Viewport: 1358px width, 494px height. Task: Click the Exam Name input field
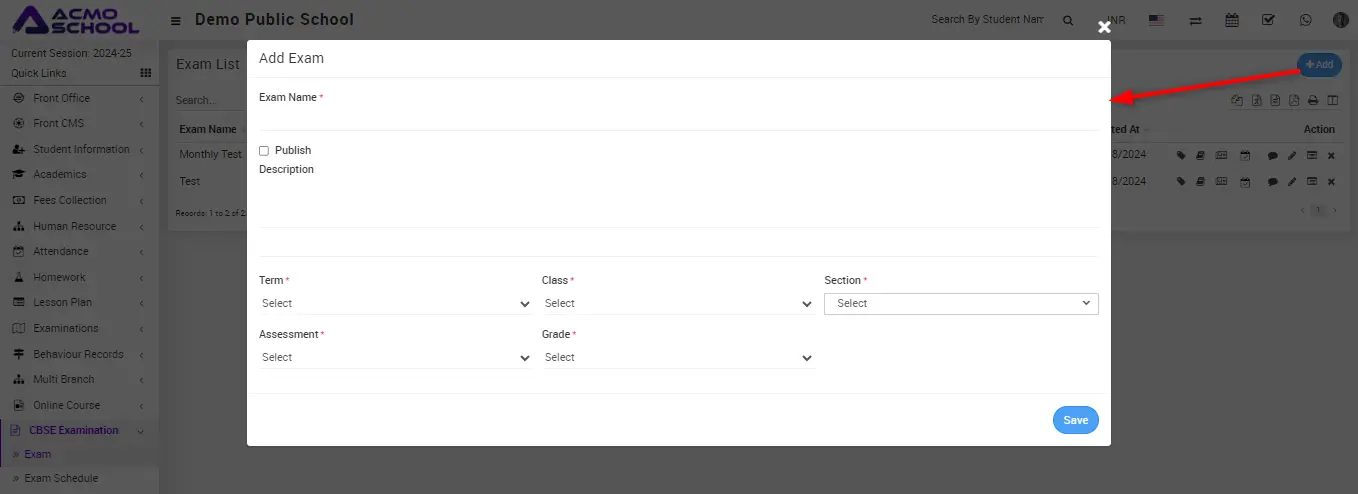tap(678, 118)
